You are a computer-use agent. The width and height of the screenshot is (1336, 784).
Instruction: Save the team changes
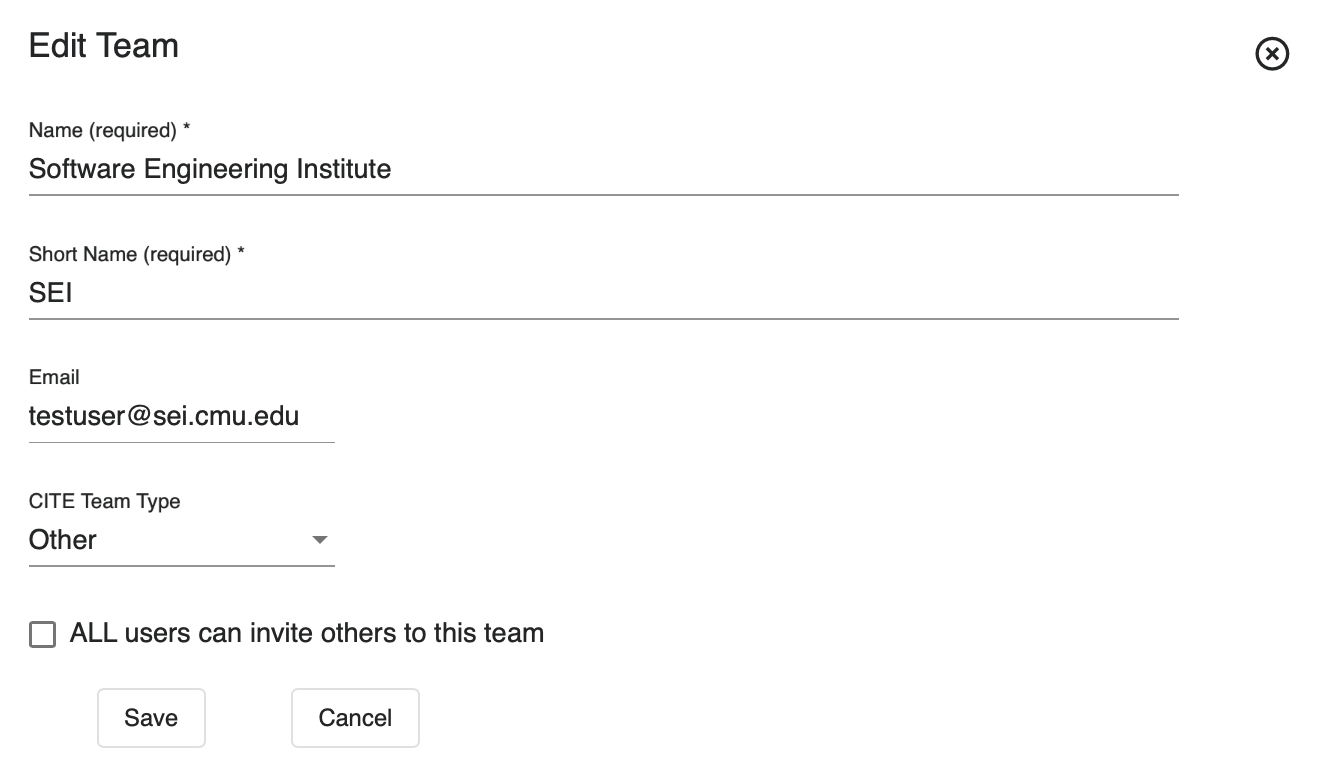pos(151,717)
